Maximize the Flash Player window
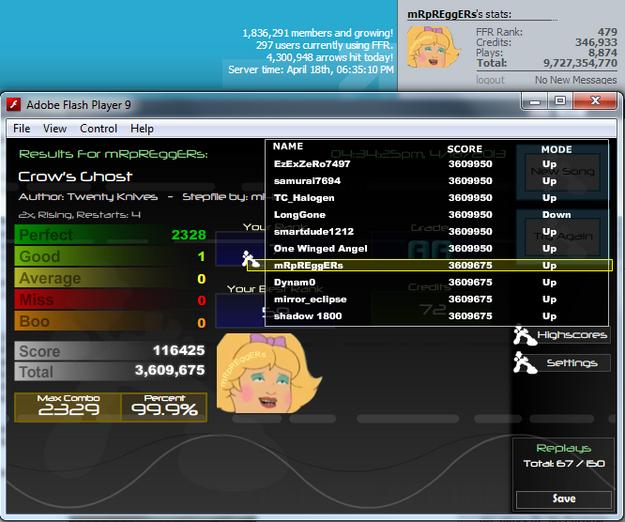This screenshot has width=625, height=522. pyautogui.click(x=560, y=101)
